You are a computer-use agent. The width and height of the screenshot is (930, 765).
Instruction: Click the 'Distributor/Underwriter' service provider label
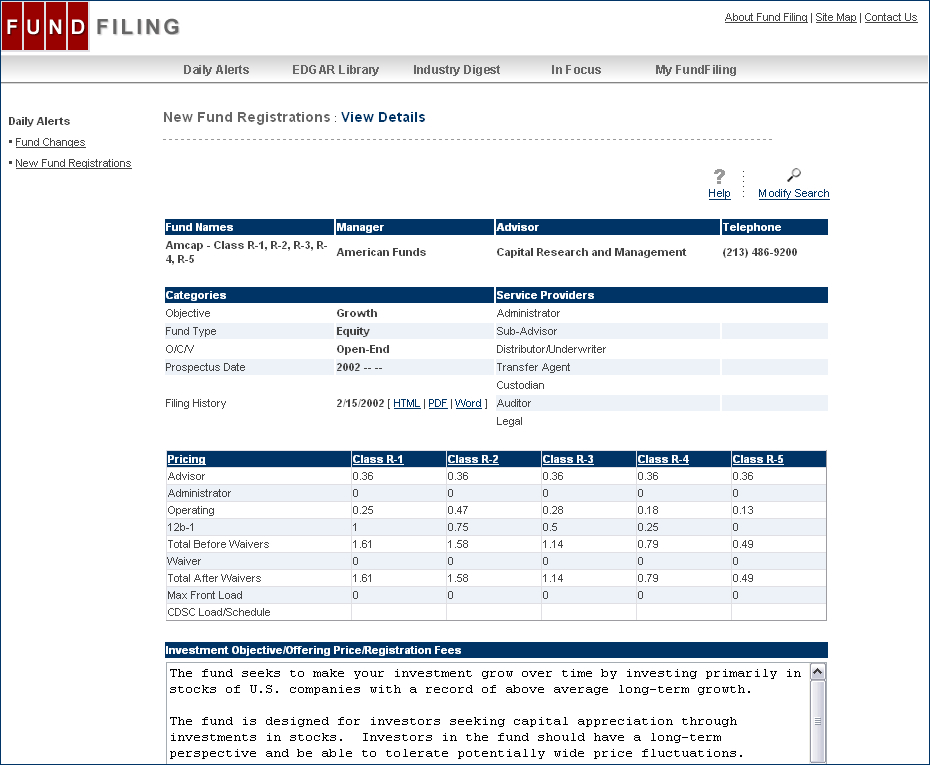coord(551,349)
